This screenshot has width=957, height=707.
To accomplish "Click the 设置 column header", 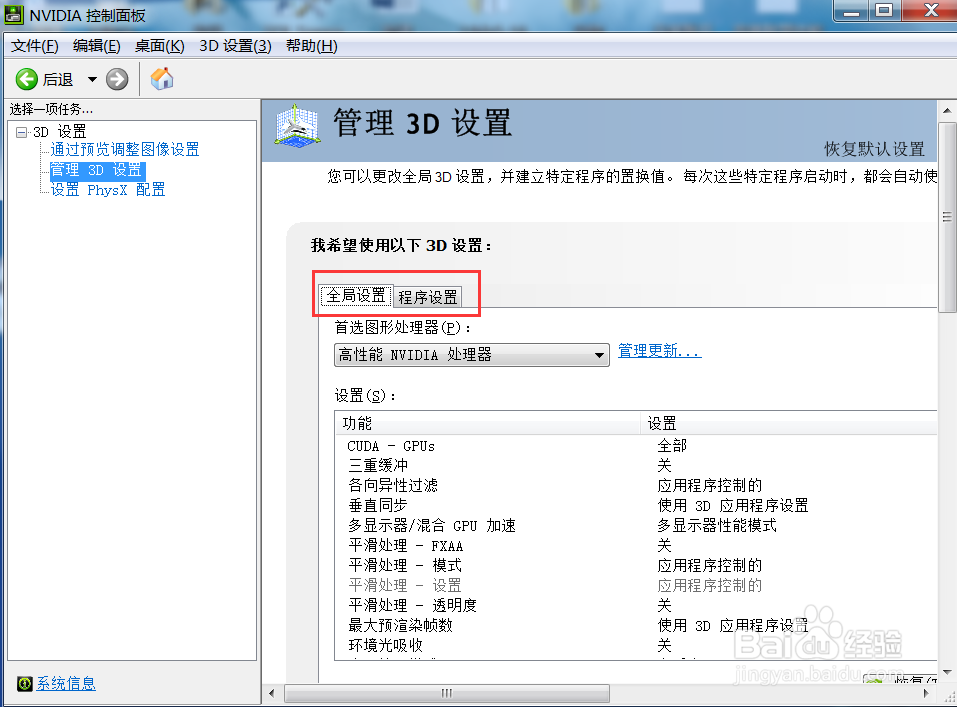I will tap(789, 423).
